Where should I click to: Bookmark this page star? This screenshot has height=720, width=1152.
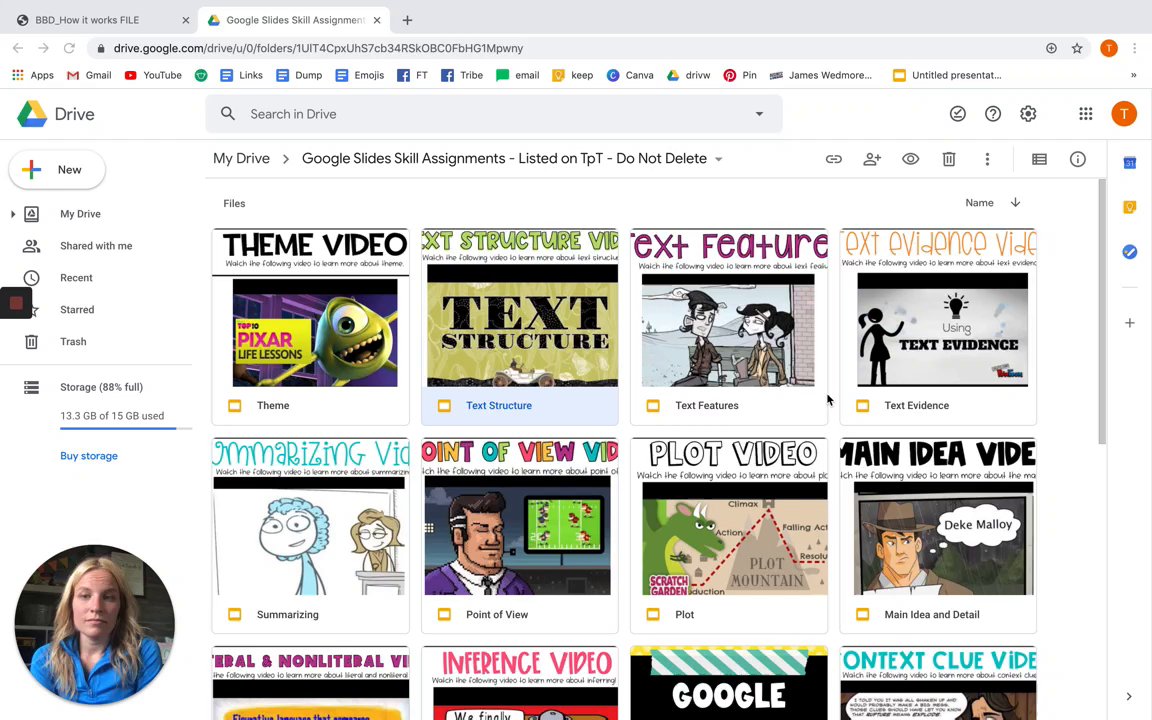(1076, 48)
